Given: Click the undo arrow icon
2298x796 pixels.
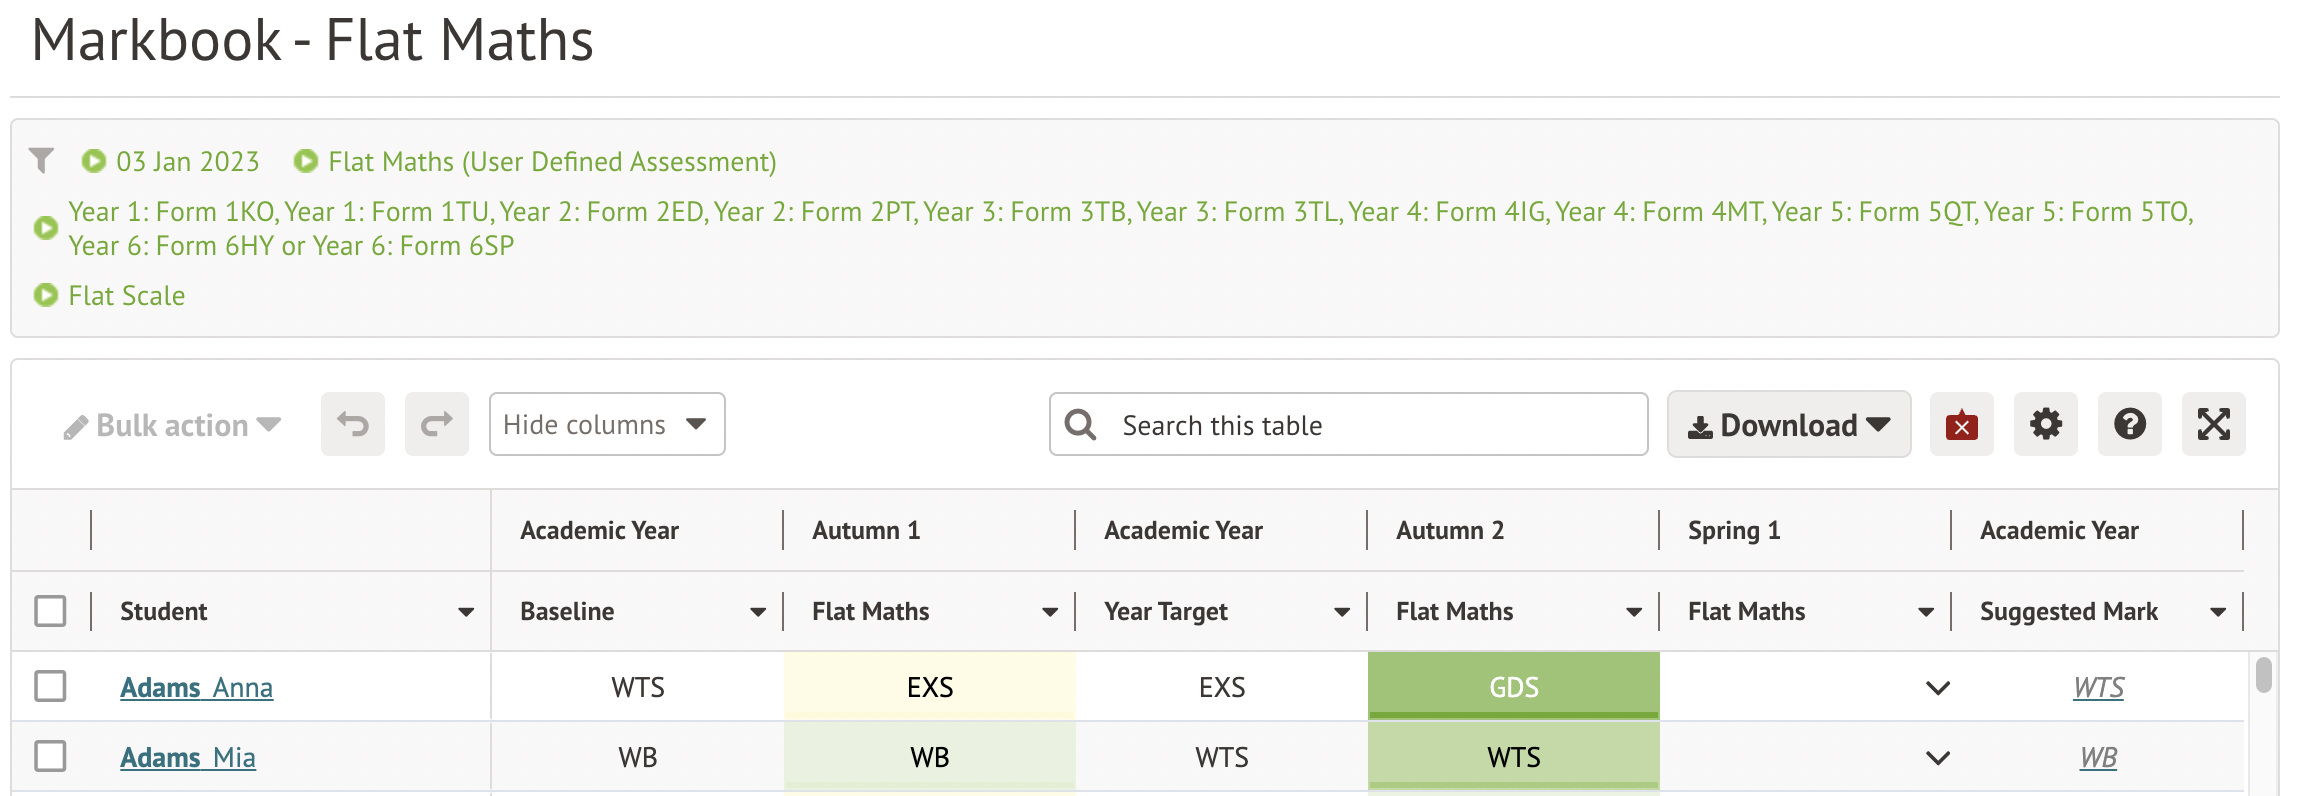Looking at the screenshot, I should (x=352, y=425).
